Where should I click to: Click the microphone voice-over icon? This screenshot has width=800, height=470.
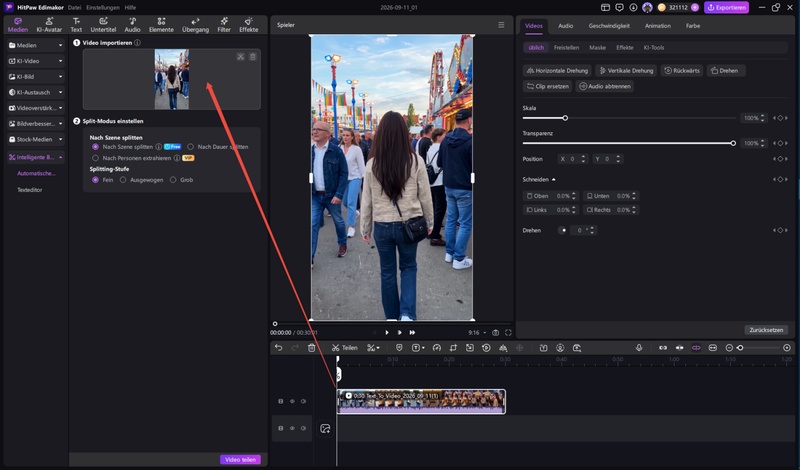point(639,348)
